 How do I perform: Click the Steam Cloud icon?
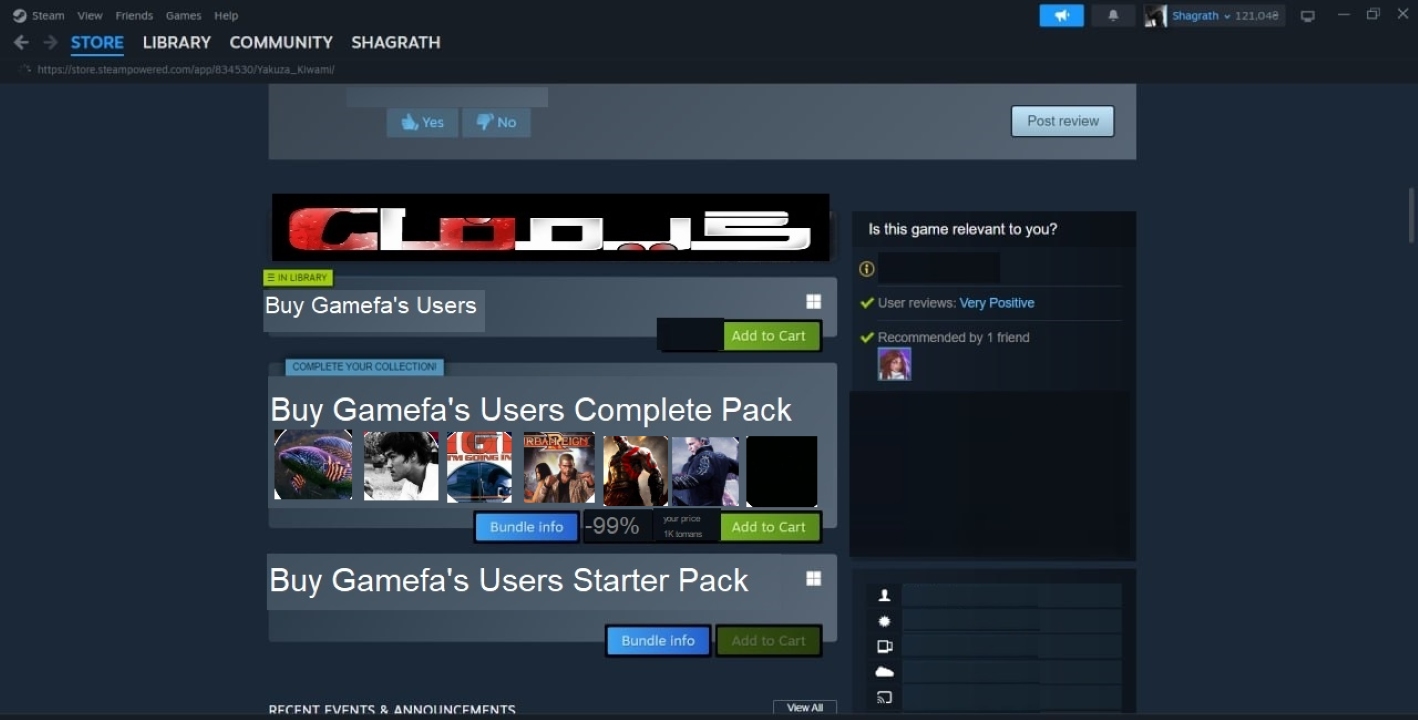pyautogui.click(x=884, y=672)
